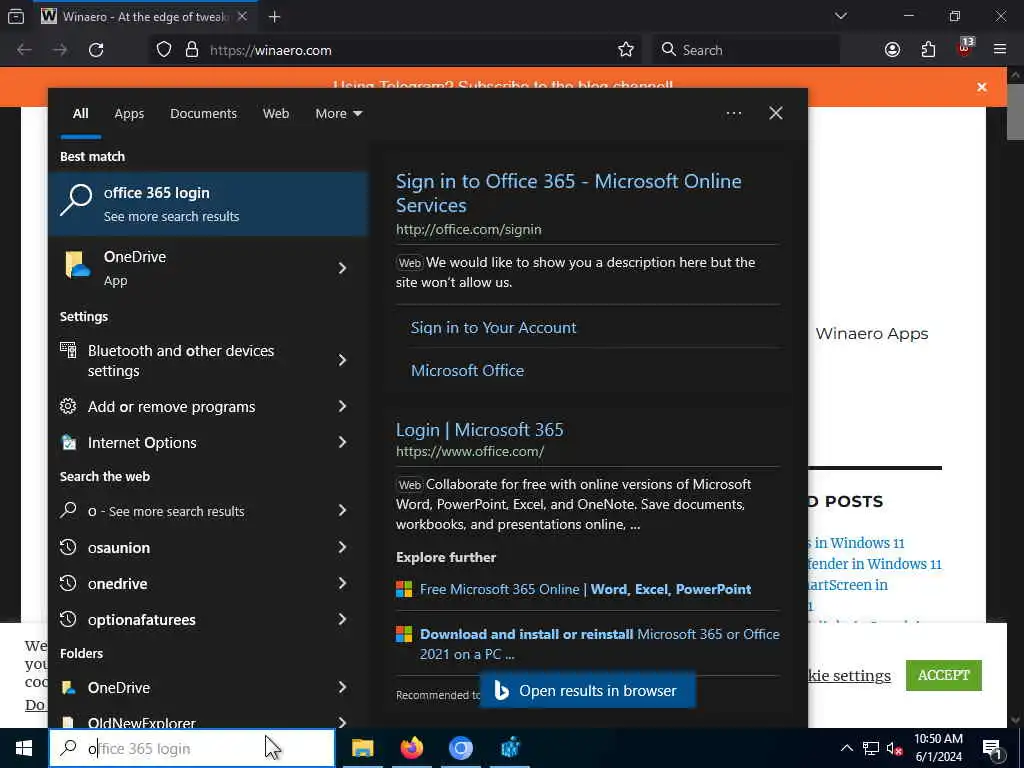Expand the OneDrive folder arrow
Image resolution: width=1024 pixels, height=768 pixels.
(342, 686)
